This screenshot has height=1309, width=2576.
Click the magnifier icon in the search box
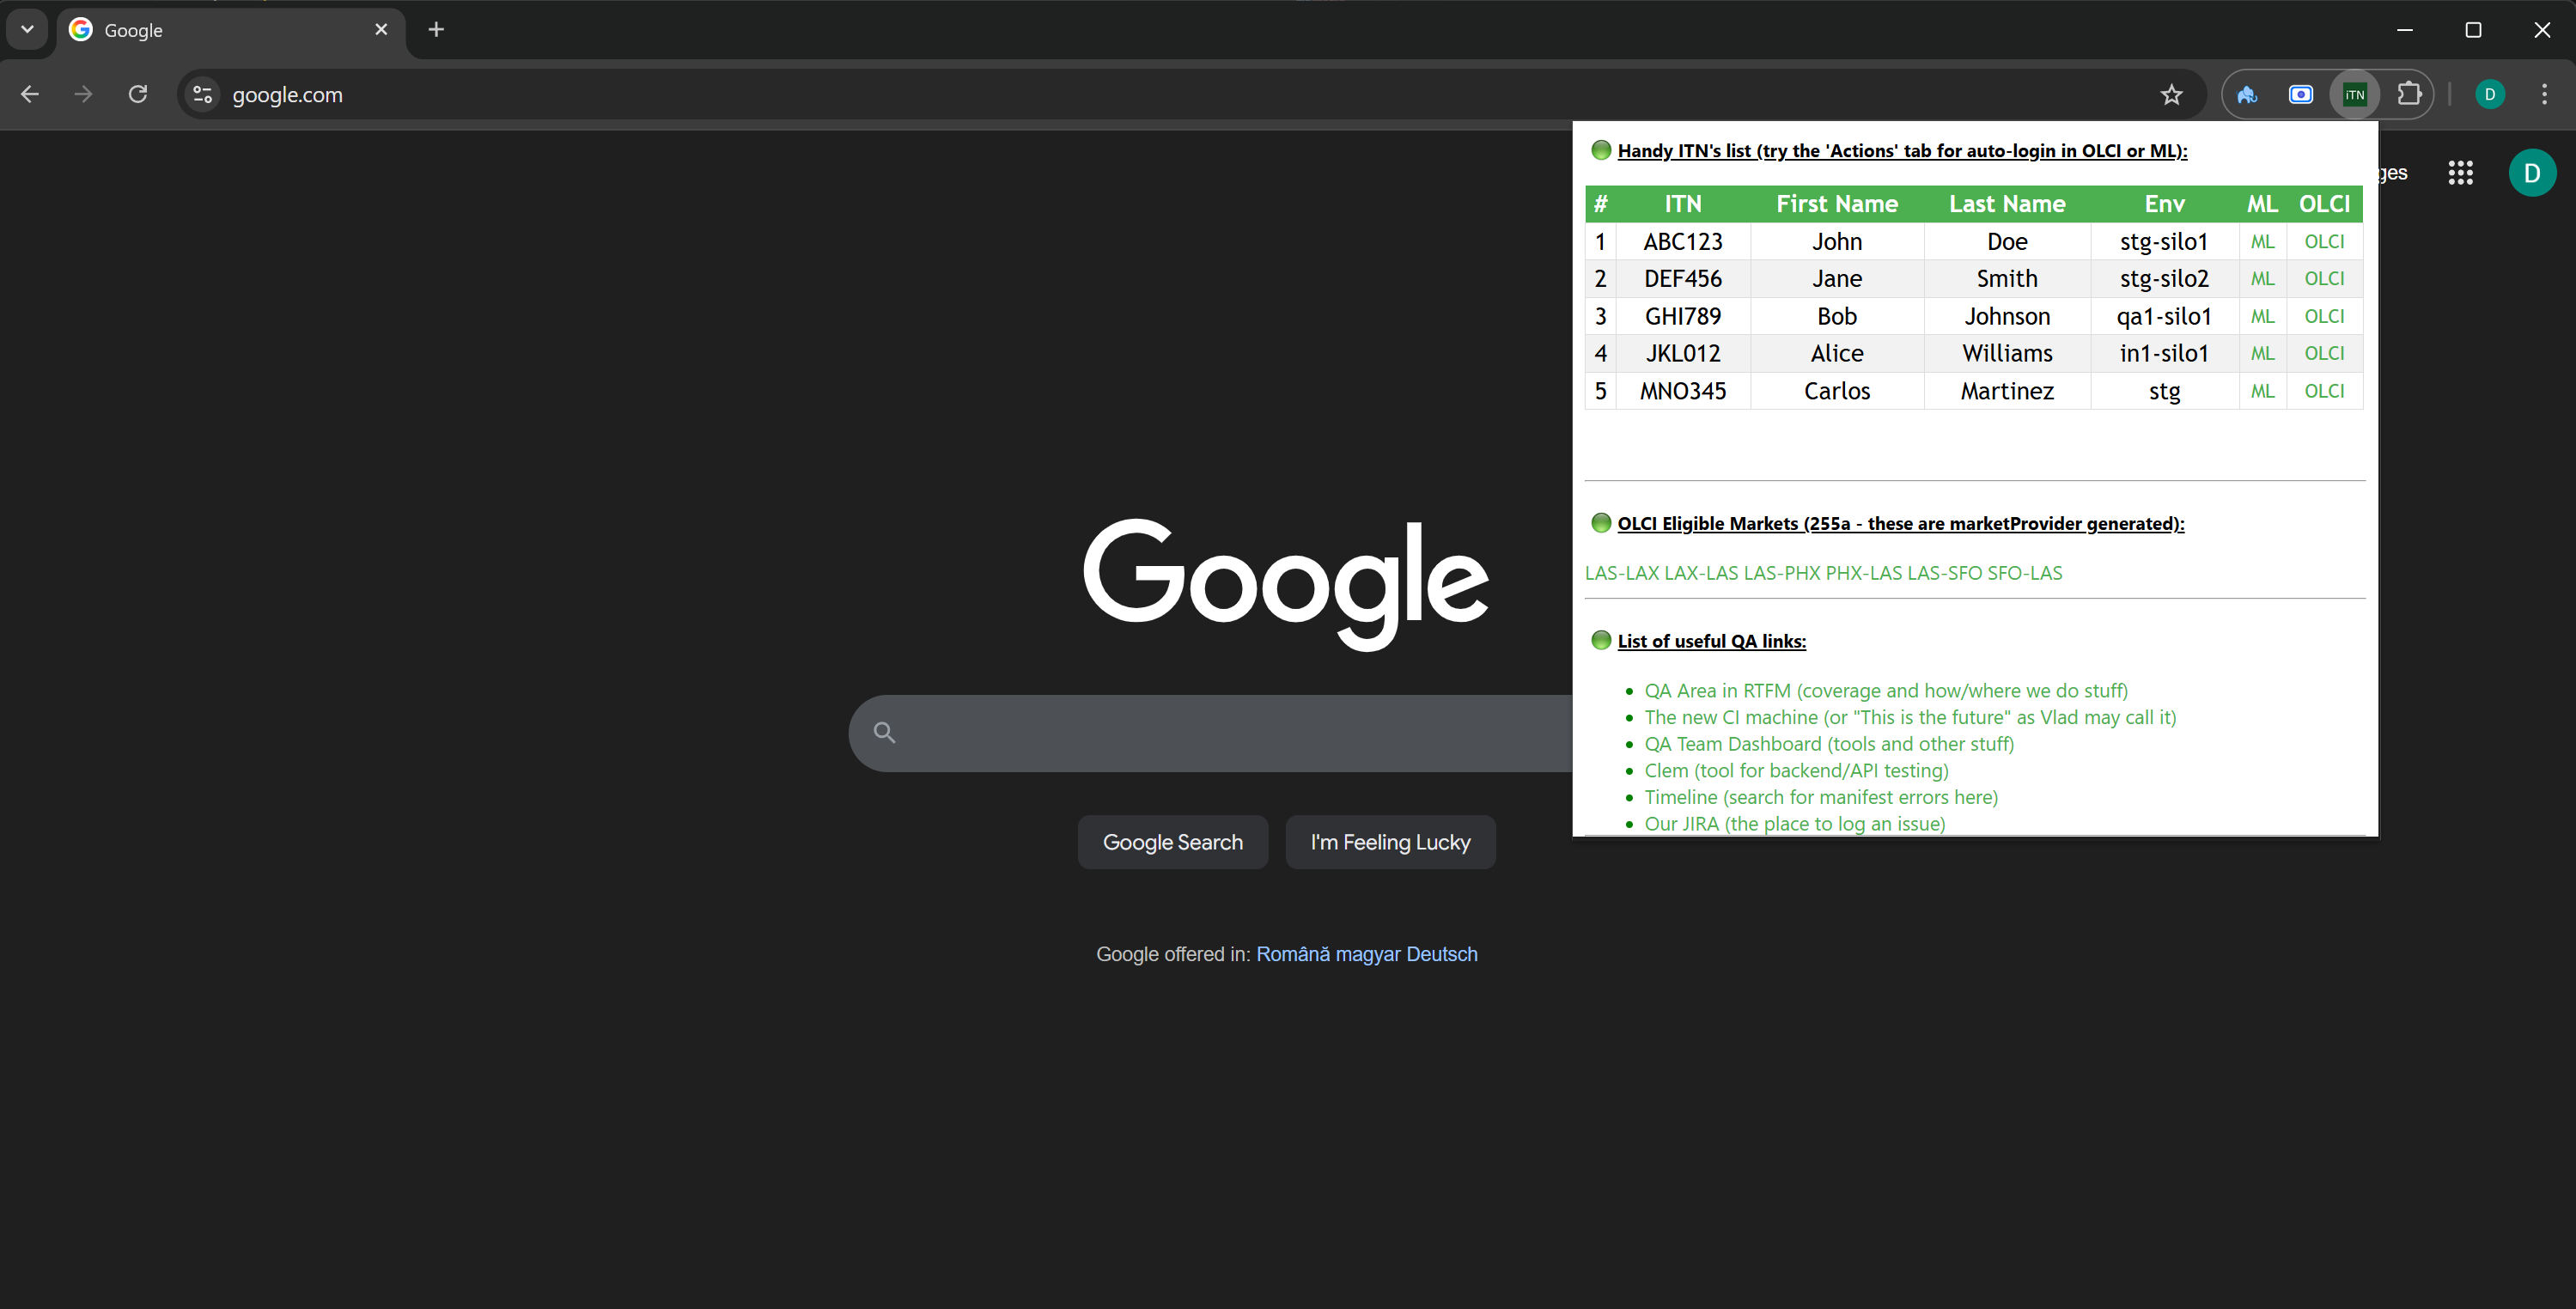pos(884,733)
